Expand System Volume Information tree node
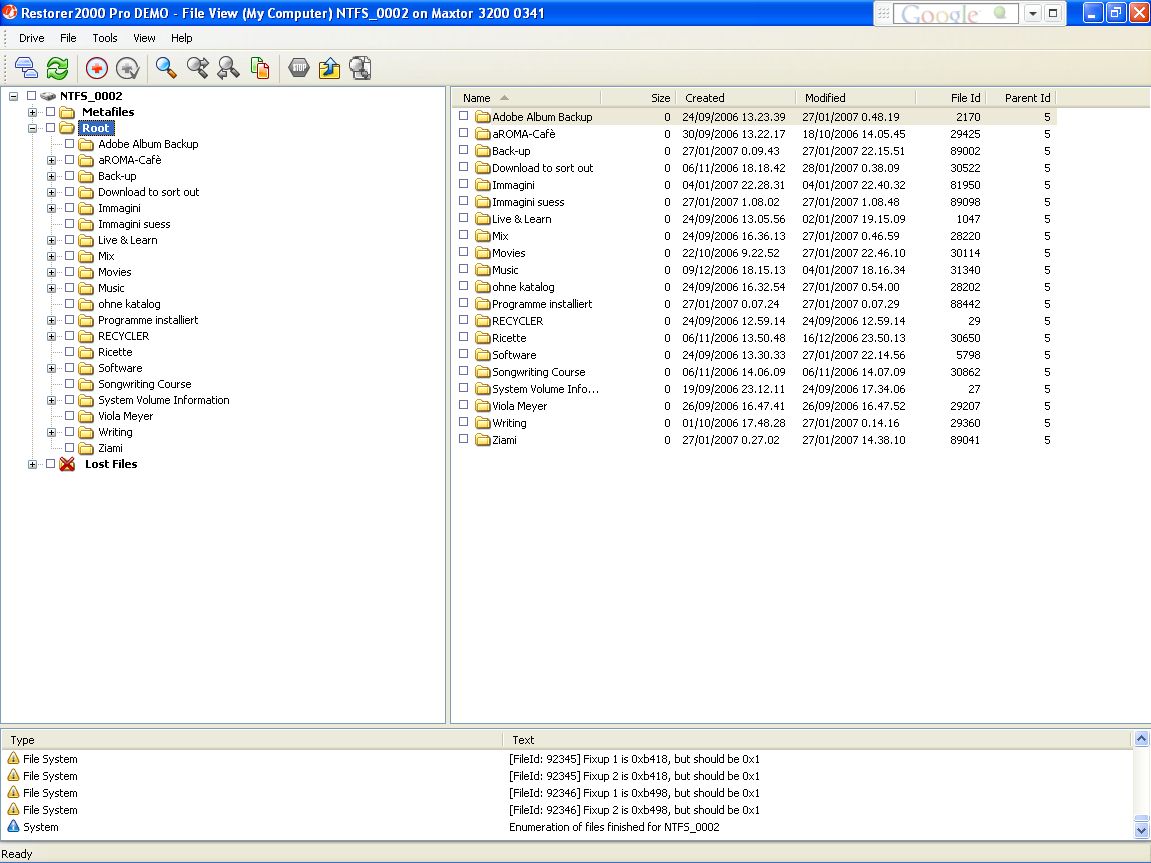 click(51, 401)
